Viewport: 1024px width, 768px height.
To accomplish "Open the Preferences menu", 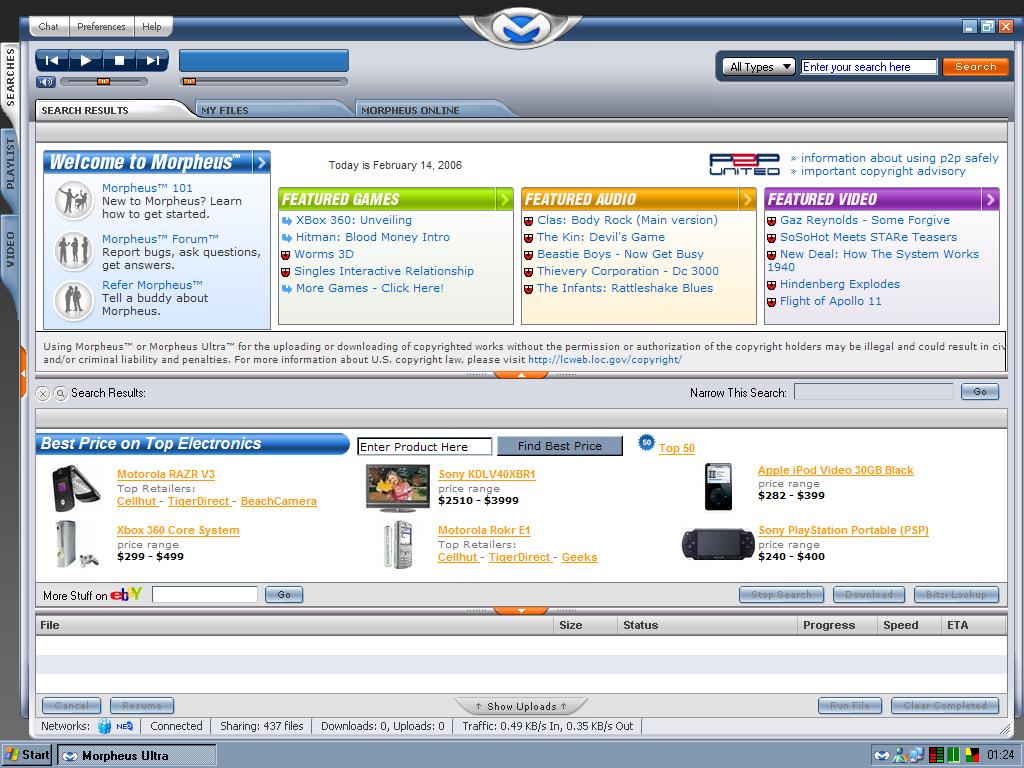I will [101, 27].
